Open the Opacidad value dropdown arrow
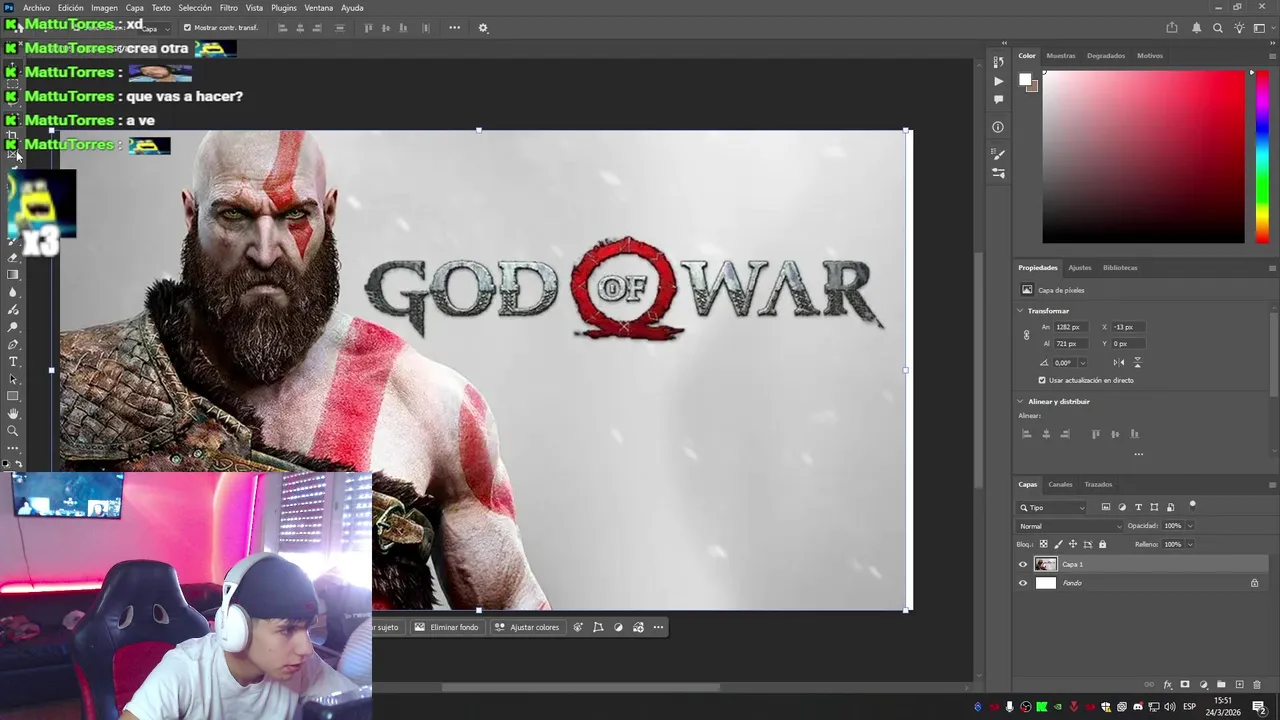 pyautogui.click(x=1189, y=526)
